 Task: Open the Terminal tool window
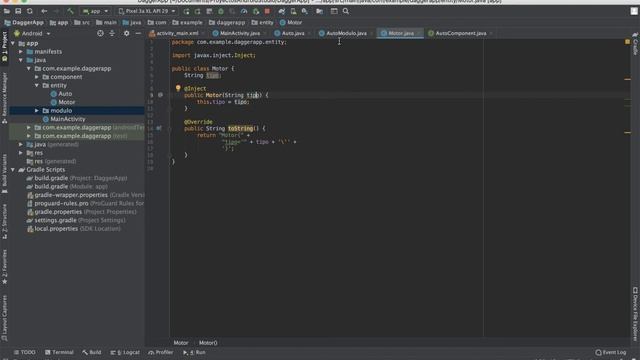[x=59, y=352]
